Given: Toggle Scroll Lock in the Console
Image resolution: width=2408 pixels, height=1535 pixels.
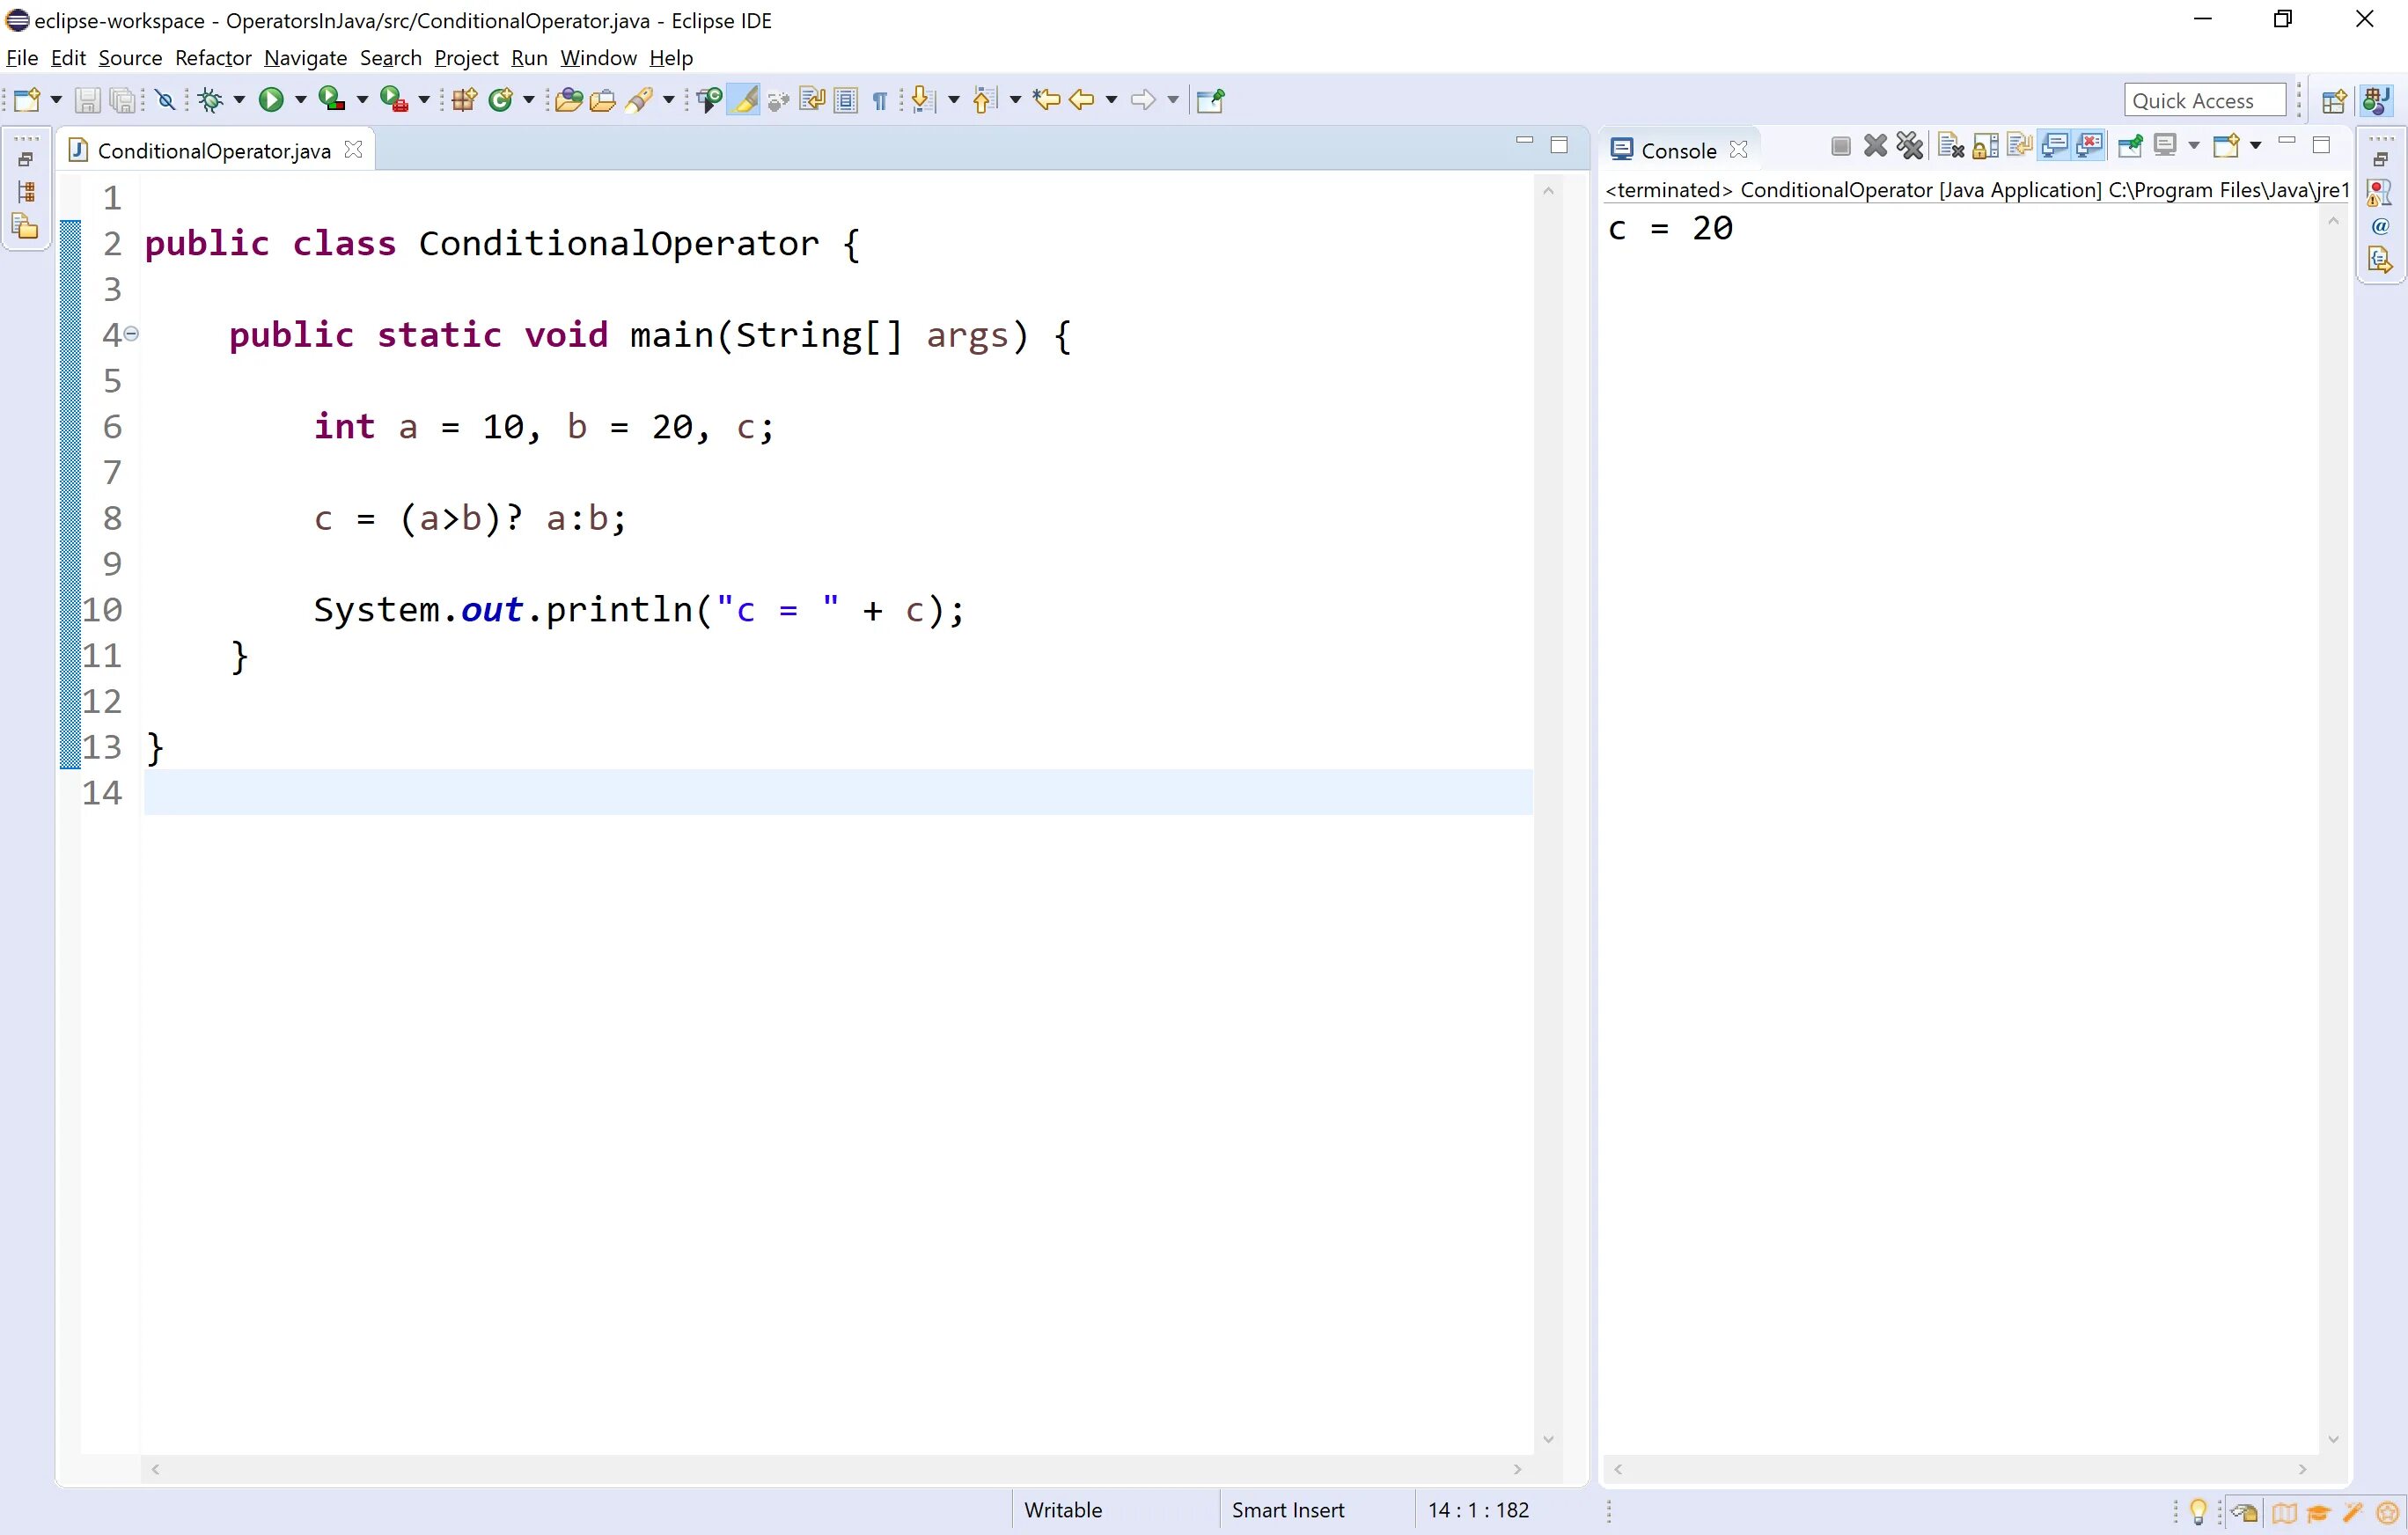Looking at the screenshot, I should point(1986,147).
